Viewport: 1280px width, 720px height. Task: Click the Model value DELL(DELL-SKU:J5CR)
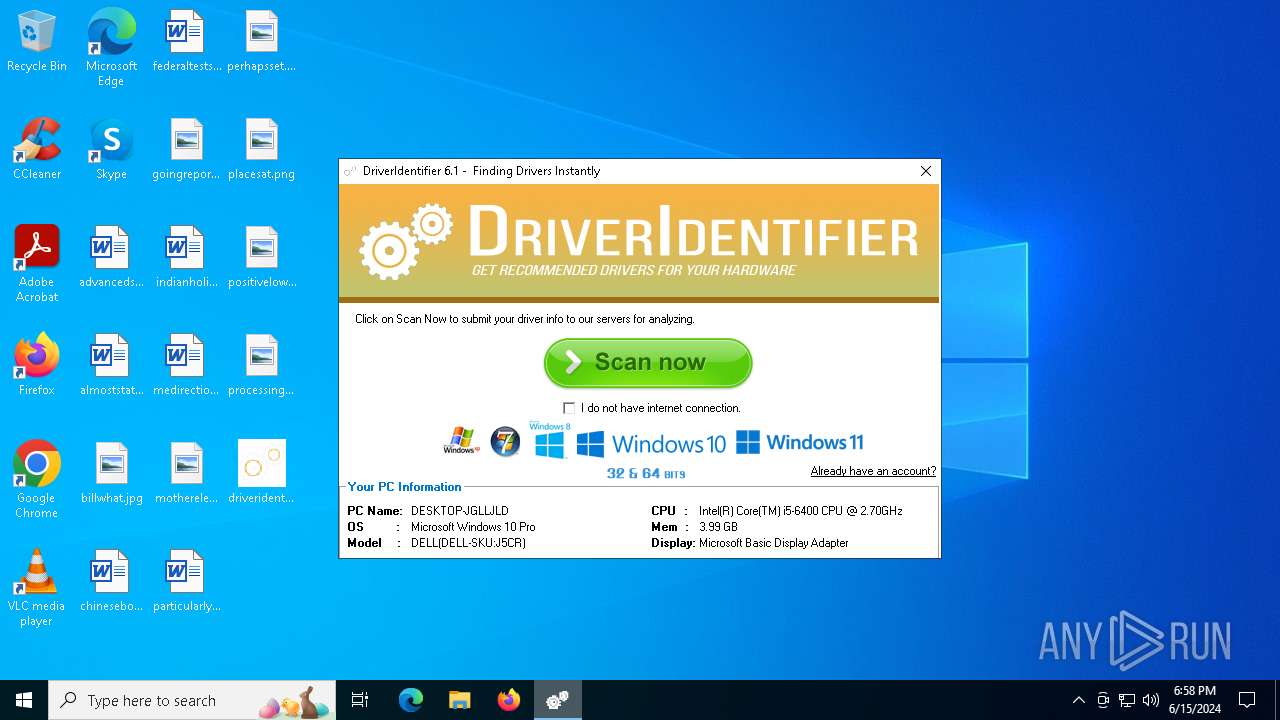[x=468, y=543]
